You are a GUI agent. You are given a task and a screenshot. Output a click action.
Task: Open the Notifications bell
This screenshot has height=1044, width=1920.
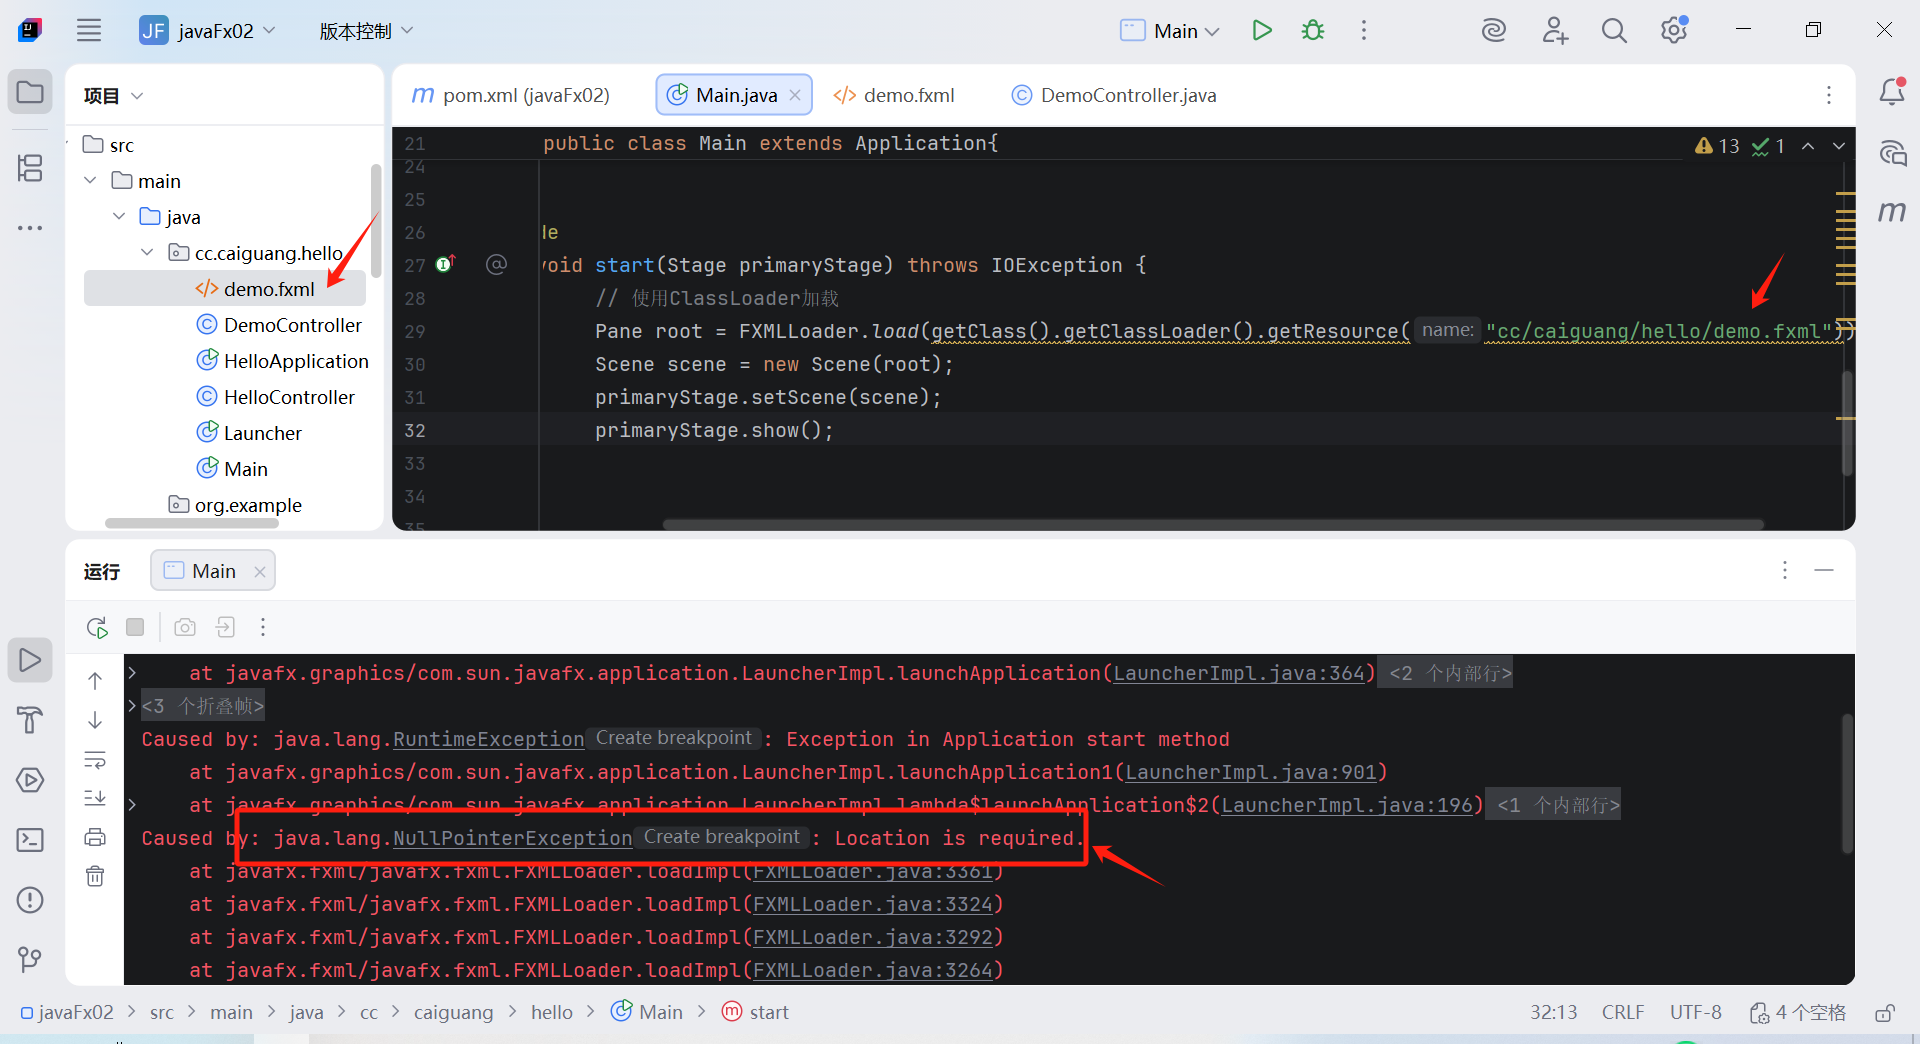coord(1892,92)
